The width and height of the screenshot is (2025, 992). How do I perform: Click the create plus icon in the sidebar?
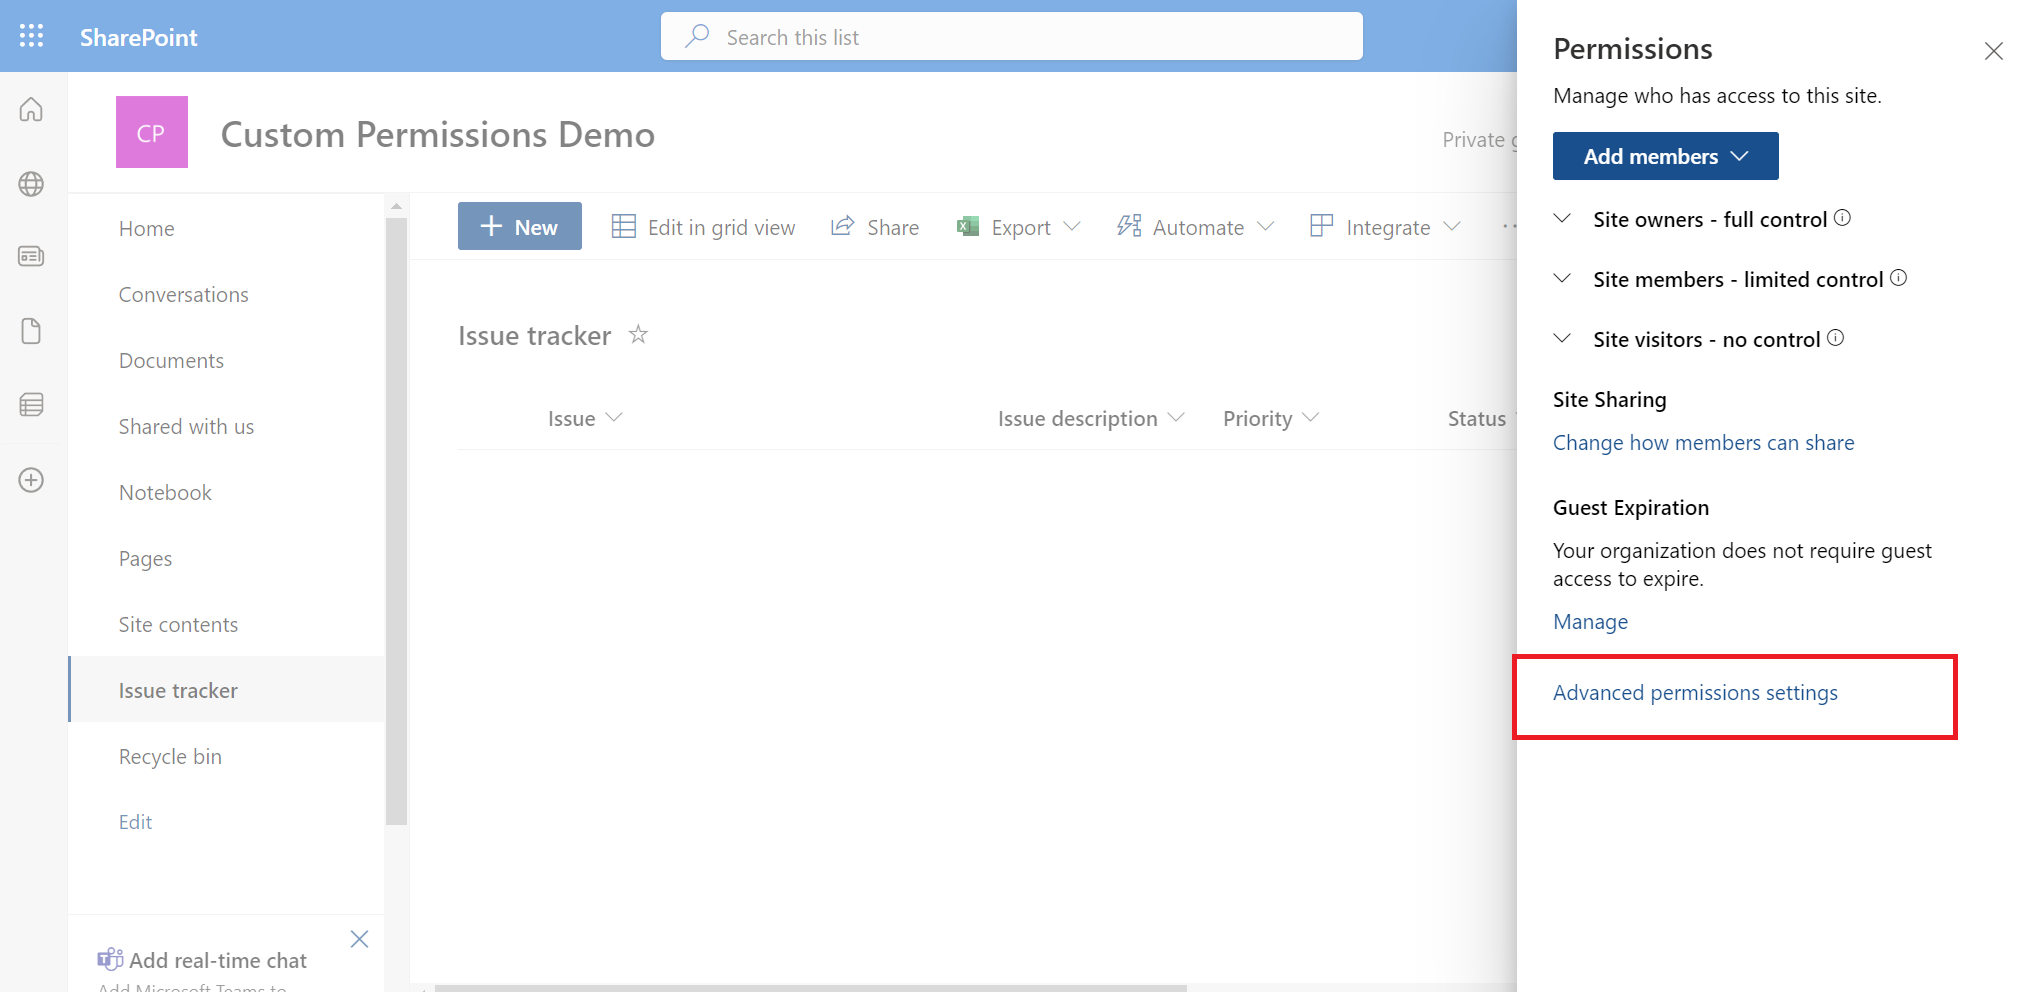coord(31,480)
